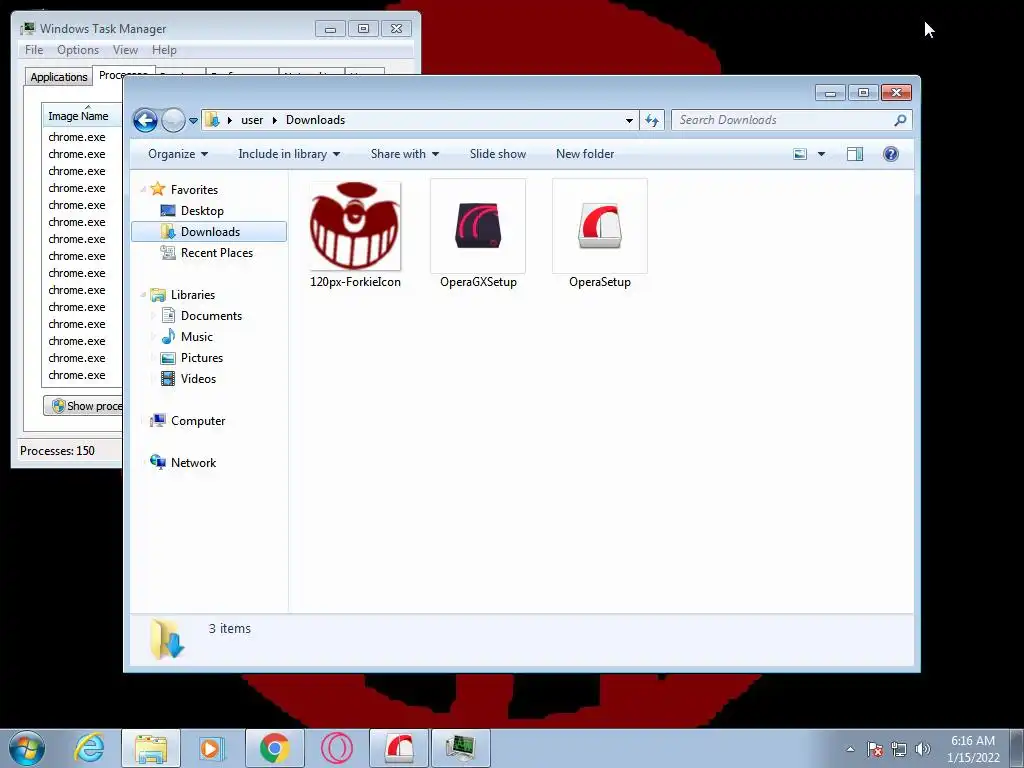Screen dimensions: 1024x768
Task: Select the OperaSetup file icon
Action: tap(600, 226)
